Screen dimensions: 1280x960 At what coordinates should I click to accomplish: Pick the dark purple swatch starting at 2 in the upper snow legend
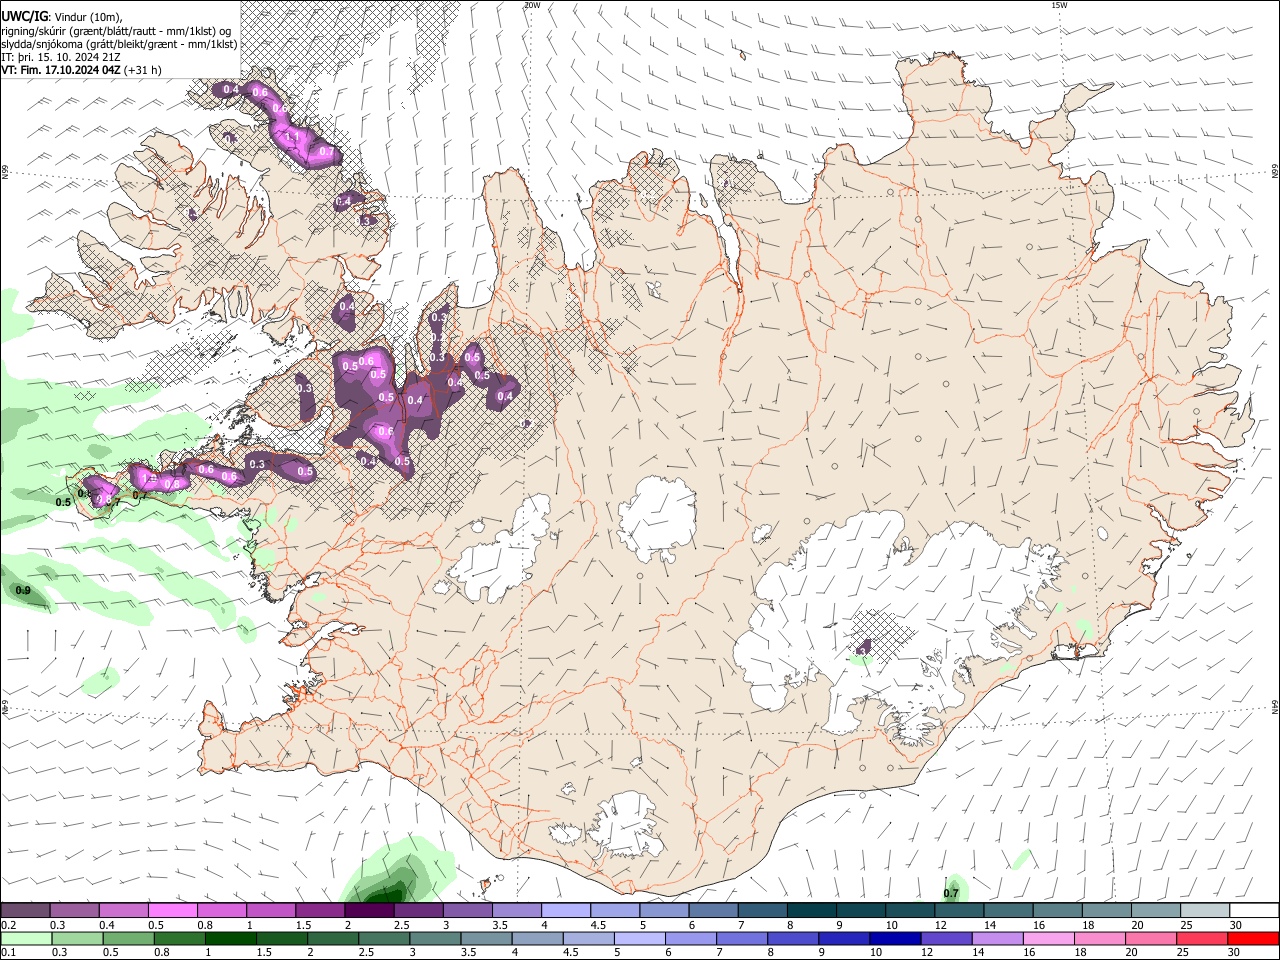369,911
